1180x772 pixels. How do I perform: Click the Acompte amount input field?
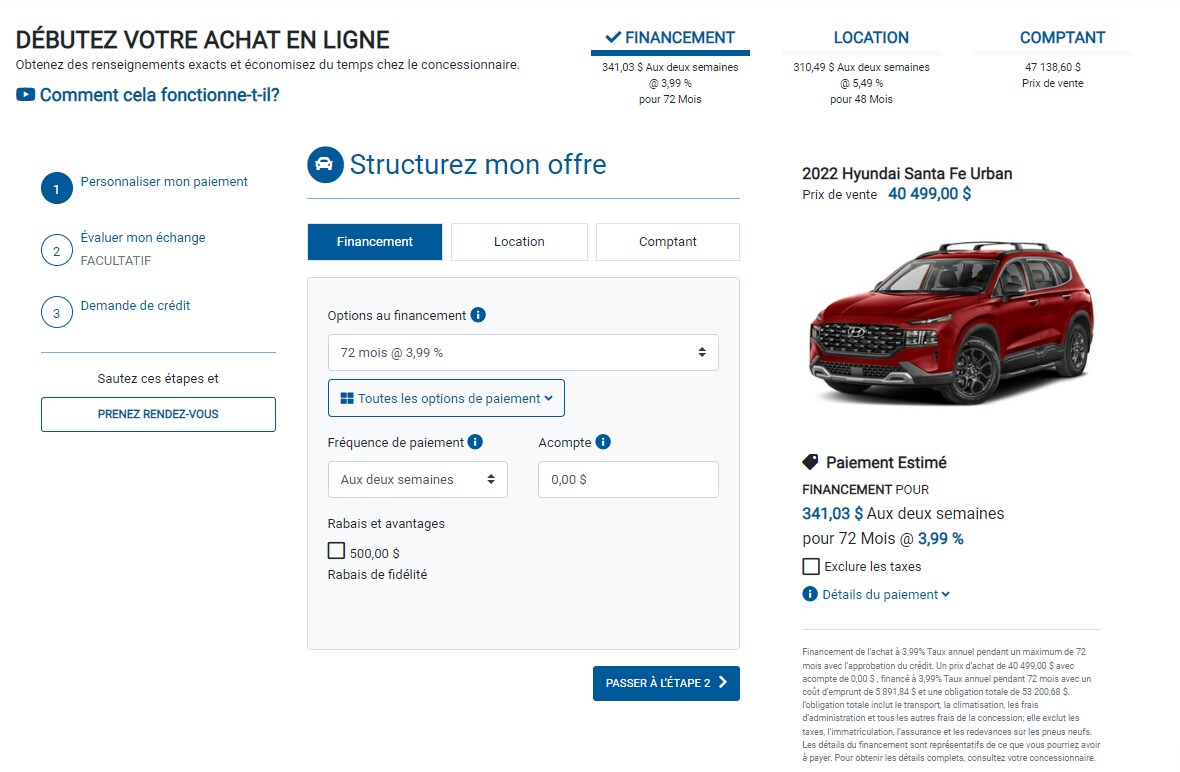pos(628,480)
